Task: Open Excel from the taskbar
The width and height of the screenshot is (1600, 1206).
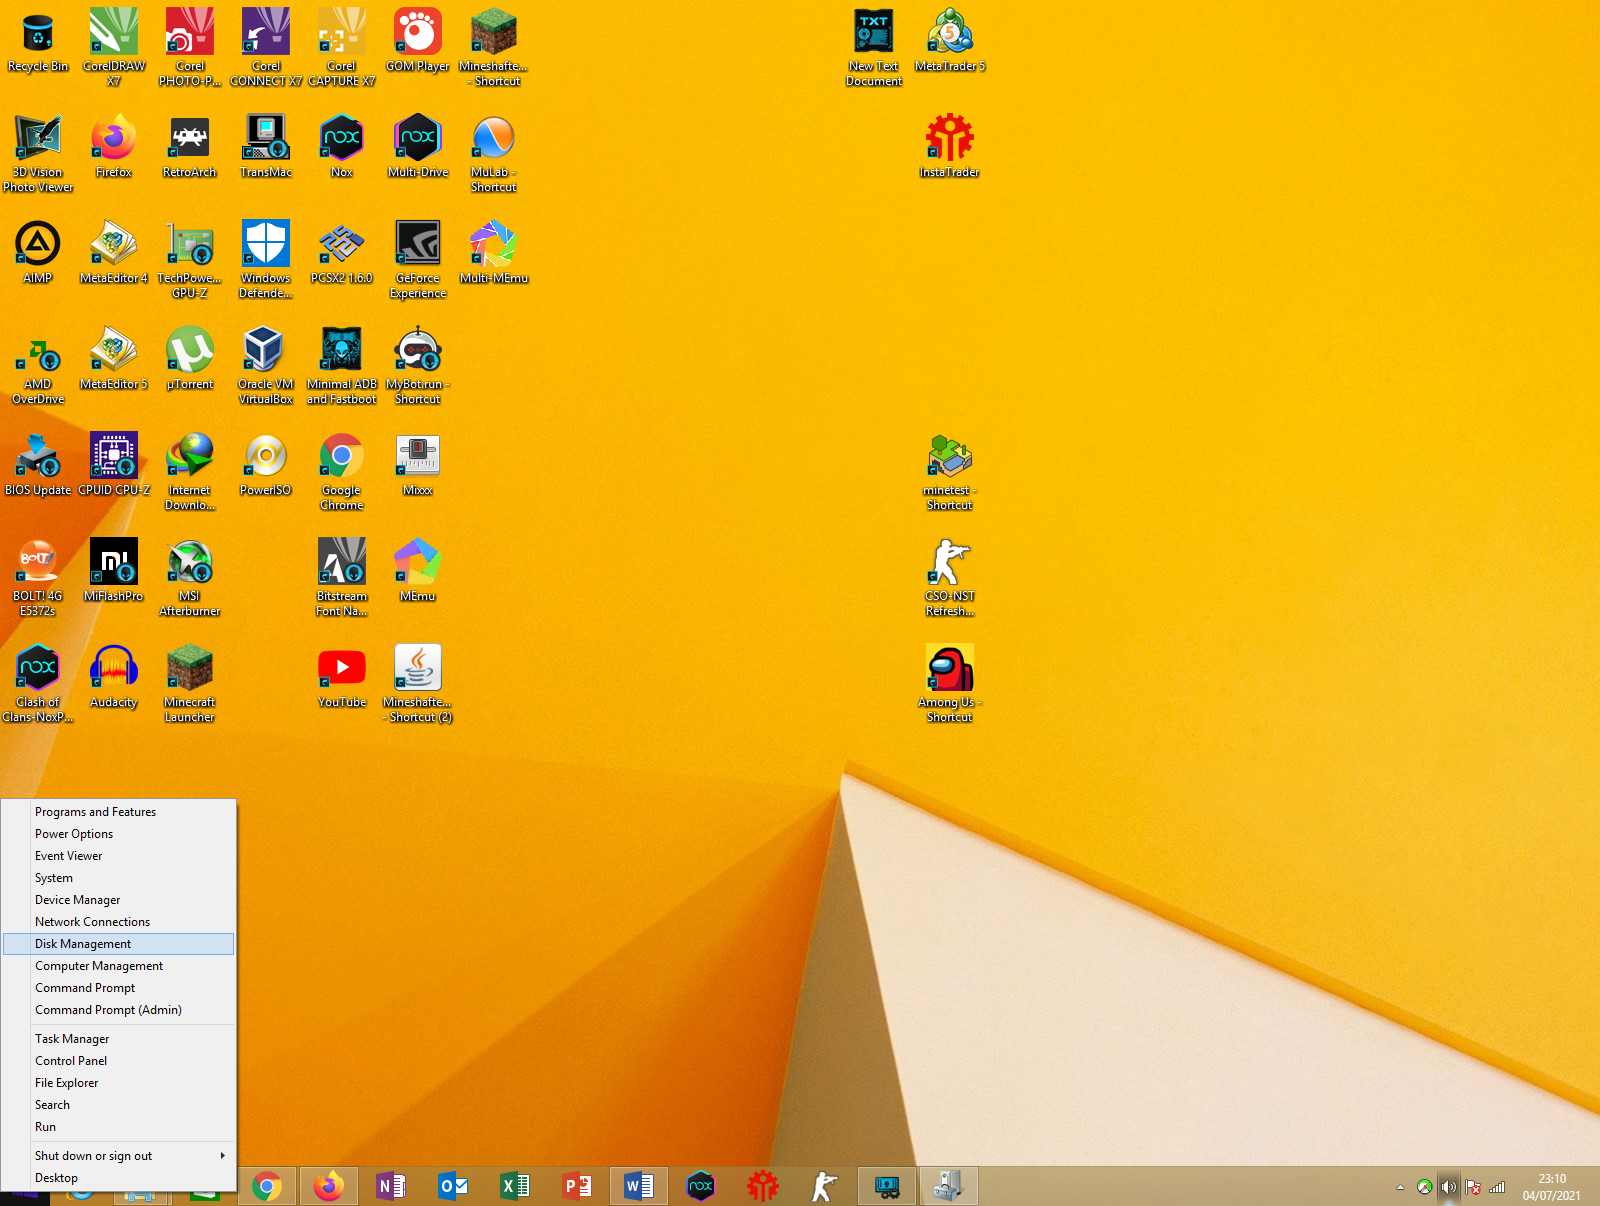Action: point(515,1187)
